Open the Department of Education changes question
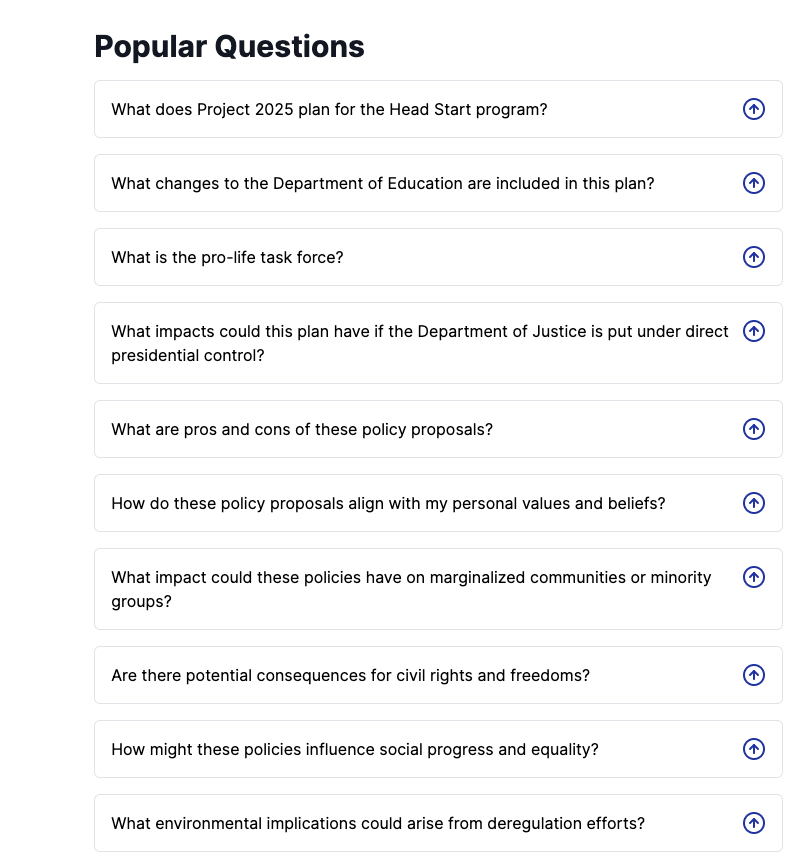The height and width of the screenshot is (862, 807). pyautogui.click(x=383, y=183)
